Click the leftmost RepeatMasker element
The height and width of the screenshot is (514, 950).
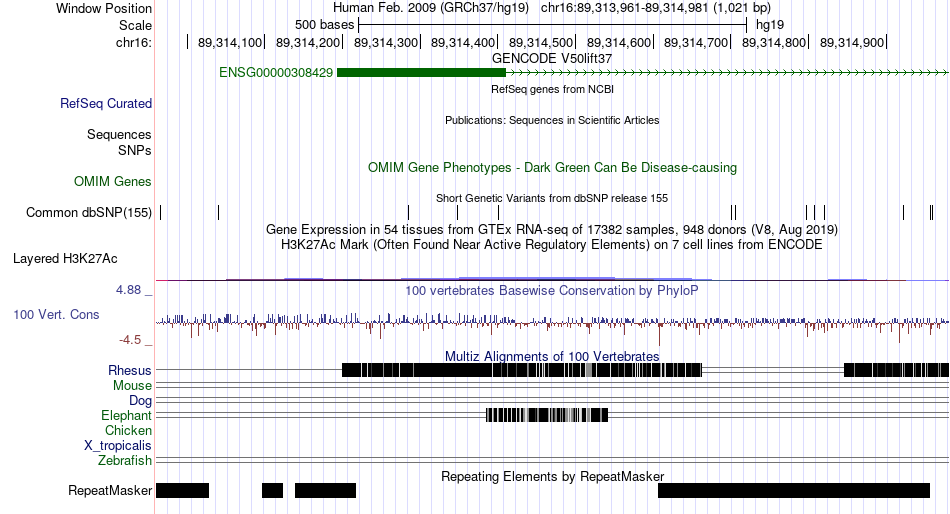point(182,490)
